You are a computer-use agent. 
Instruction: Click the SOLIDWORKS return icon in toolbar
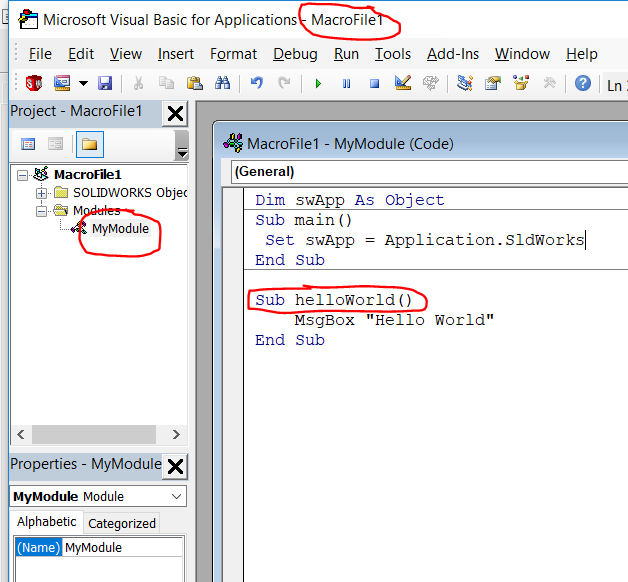coord(34,83)
